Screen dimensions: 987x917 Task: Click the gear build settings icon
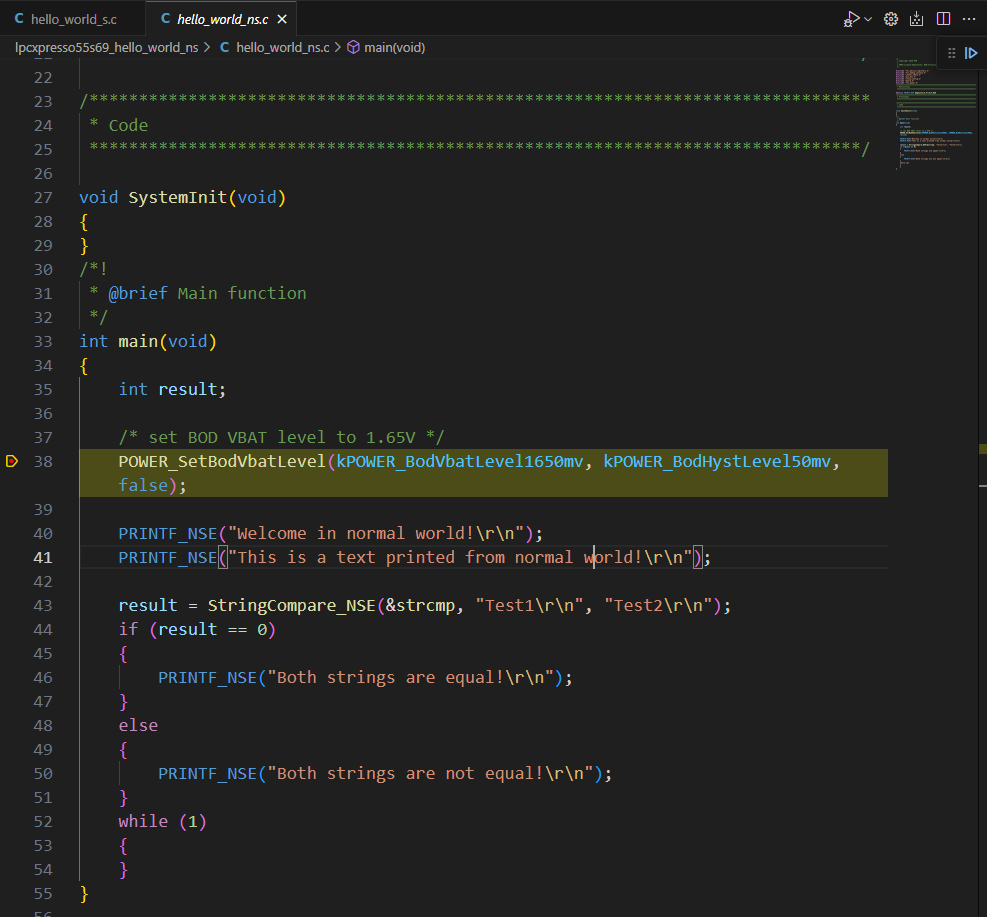coord(891,19)
